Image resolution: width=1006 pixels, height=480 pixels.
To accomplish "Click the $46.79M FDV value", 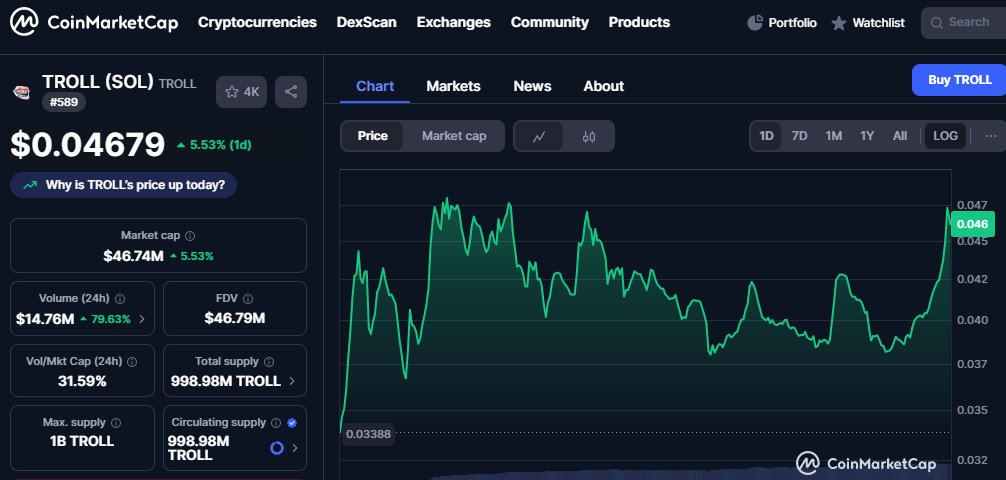I will pyautogui.click(x=235, y=318).
